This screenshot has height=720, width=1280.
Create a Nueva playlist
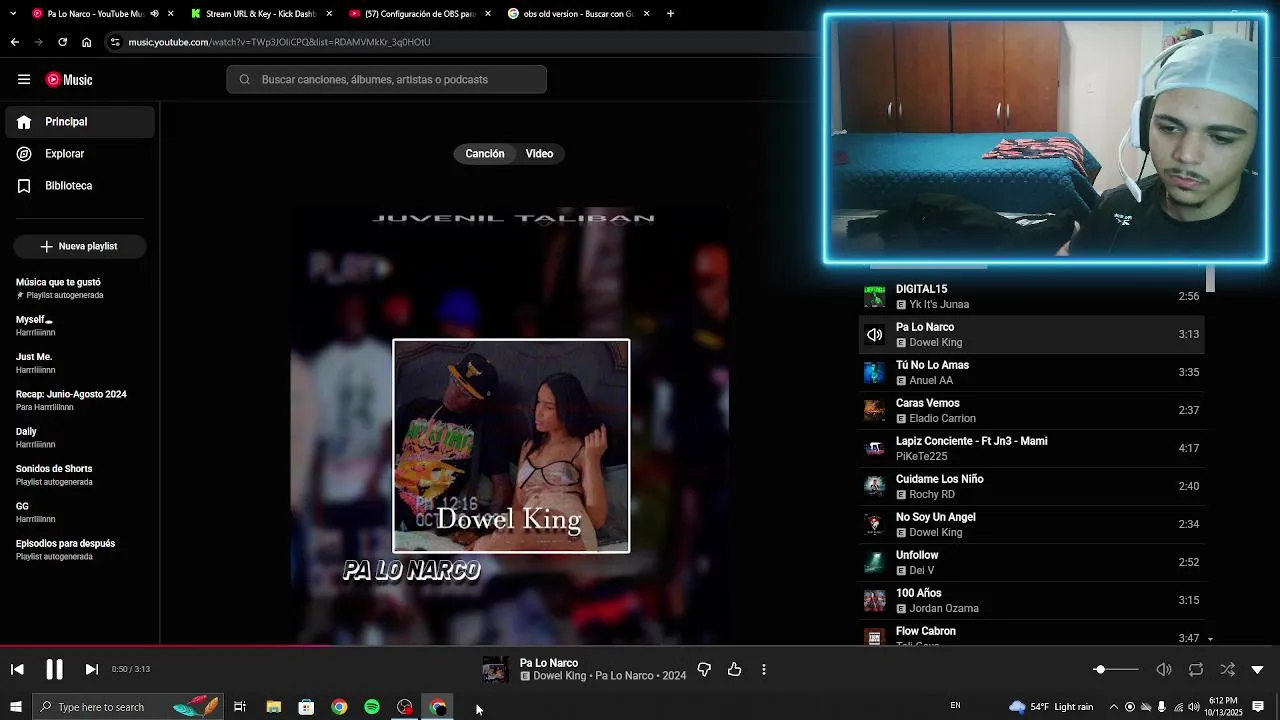pyautogui.click(x=80, y=246)
